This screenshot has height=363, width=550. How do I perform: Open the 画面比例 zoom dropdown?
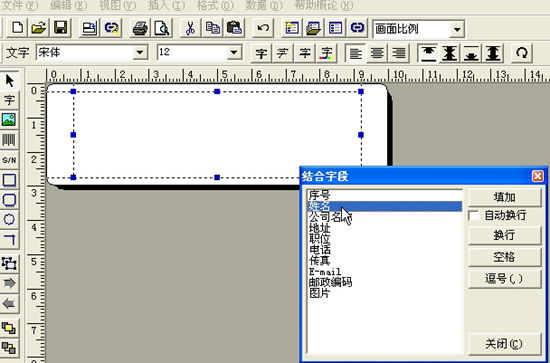pos(457,29)
